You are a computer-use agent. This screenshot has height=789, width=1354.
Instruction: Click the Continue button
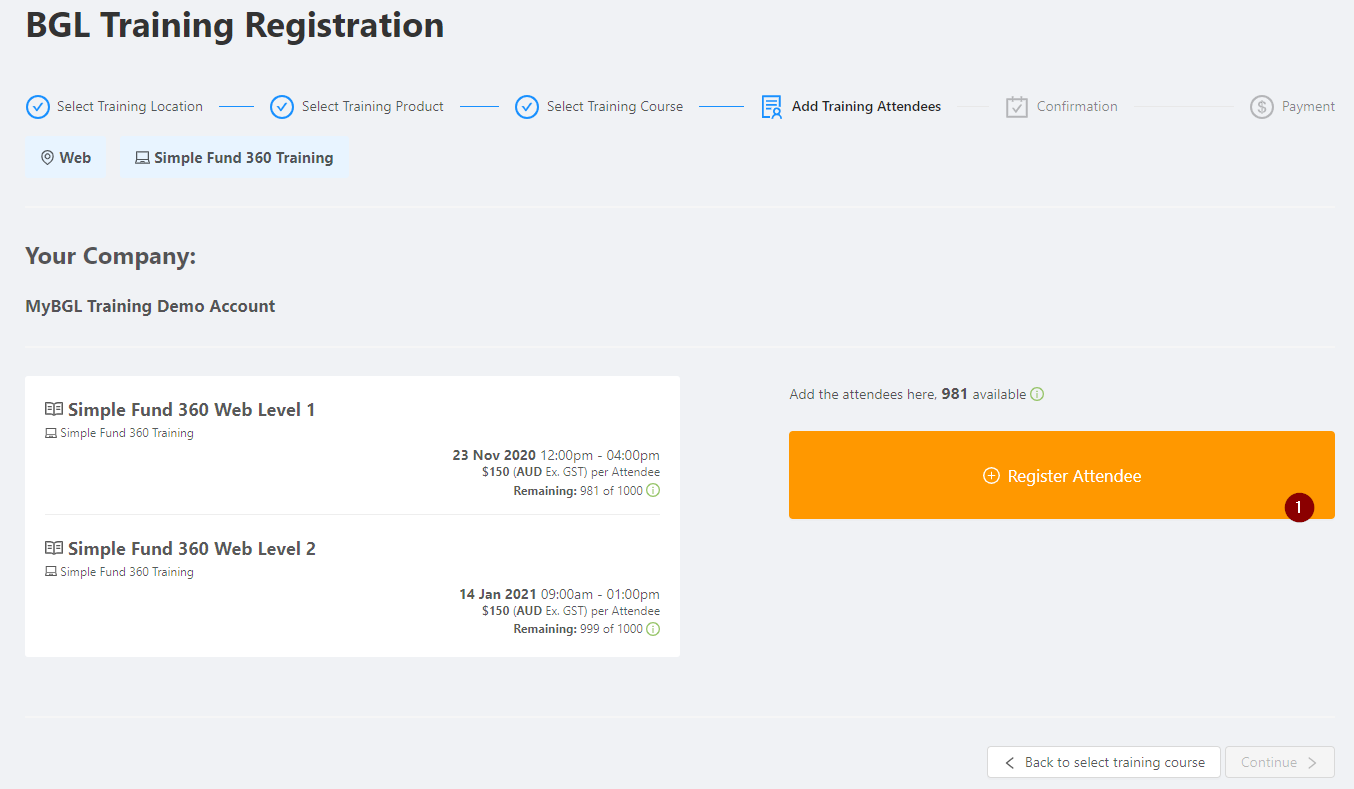pyautogui.click(x=1280, y=762)
